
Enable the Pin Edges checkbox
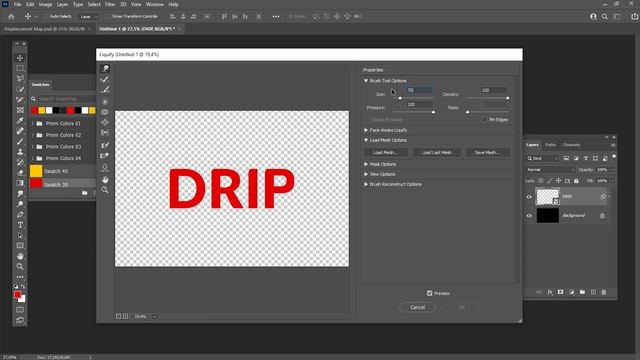[x=484, y=120]
